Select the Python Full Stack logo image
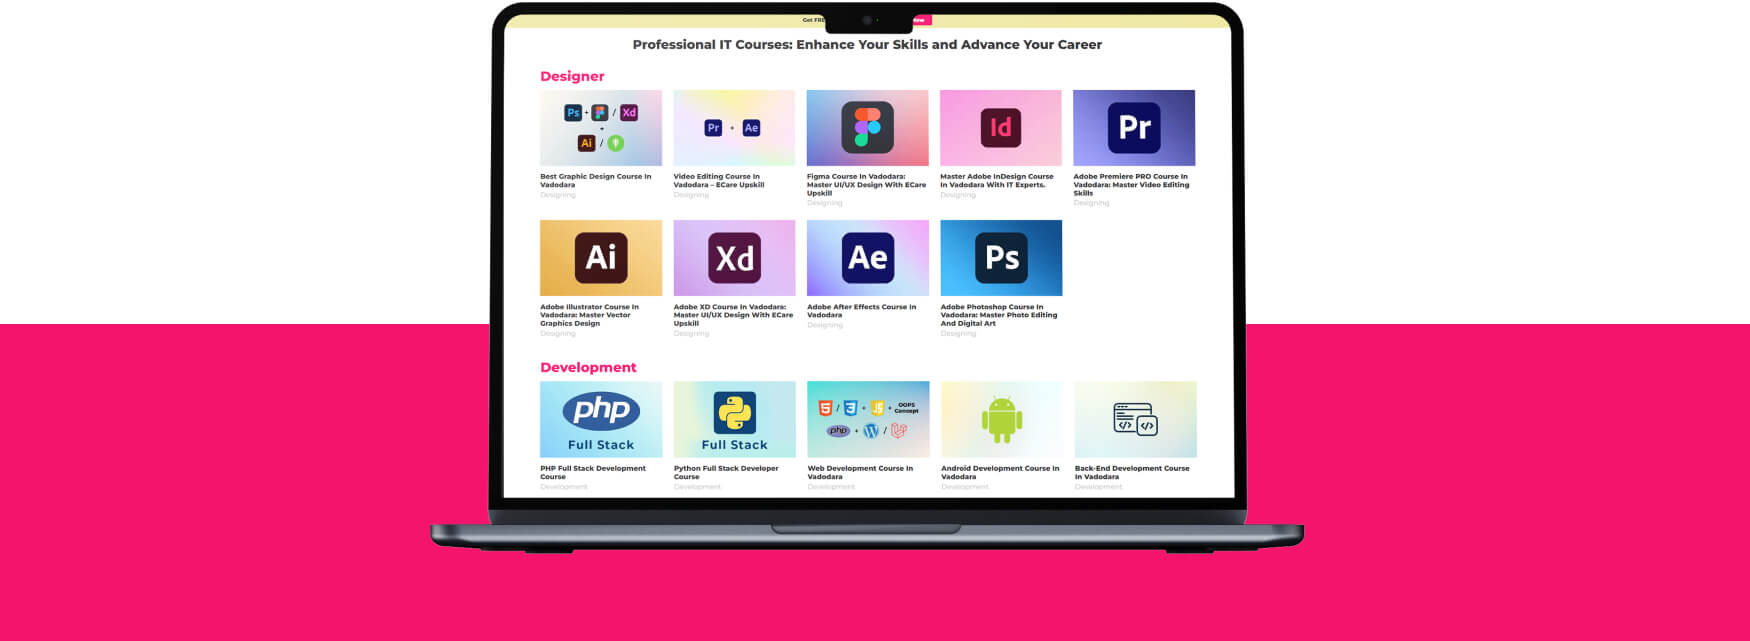Image resolution: width=1750 pixels, height=641 pixels. [x=735, y=419]
